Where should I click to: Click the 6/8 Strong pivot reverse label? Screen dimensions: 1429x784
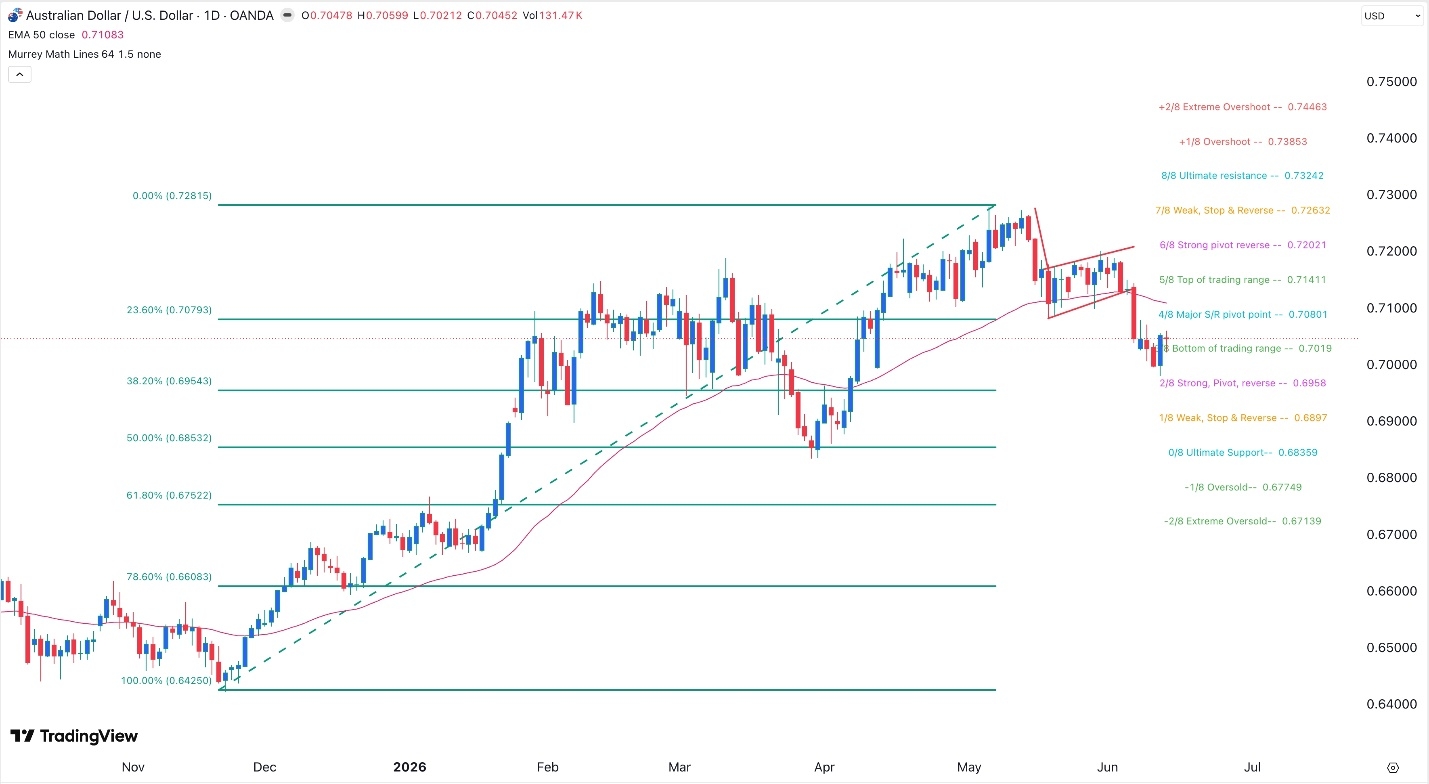(1242, 245)
